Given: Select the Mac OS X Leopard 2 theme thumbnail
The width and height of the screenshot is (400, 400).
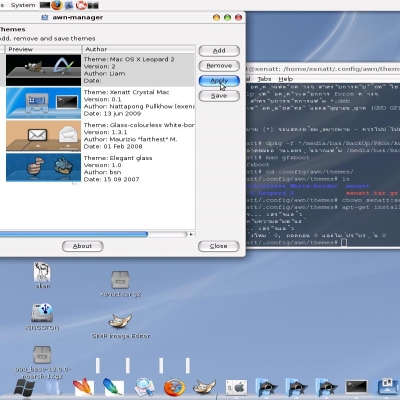Looking at the screenshot, I should click(43, 70).
